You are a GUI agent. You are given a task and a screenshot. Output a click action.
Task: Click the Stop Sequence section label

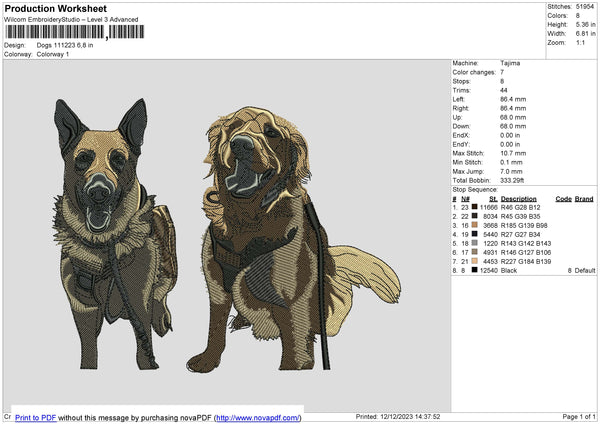coord(473,189)
